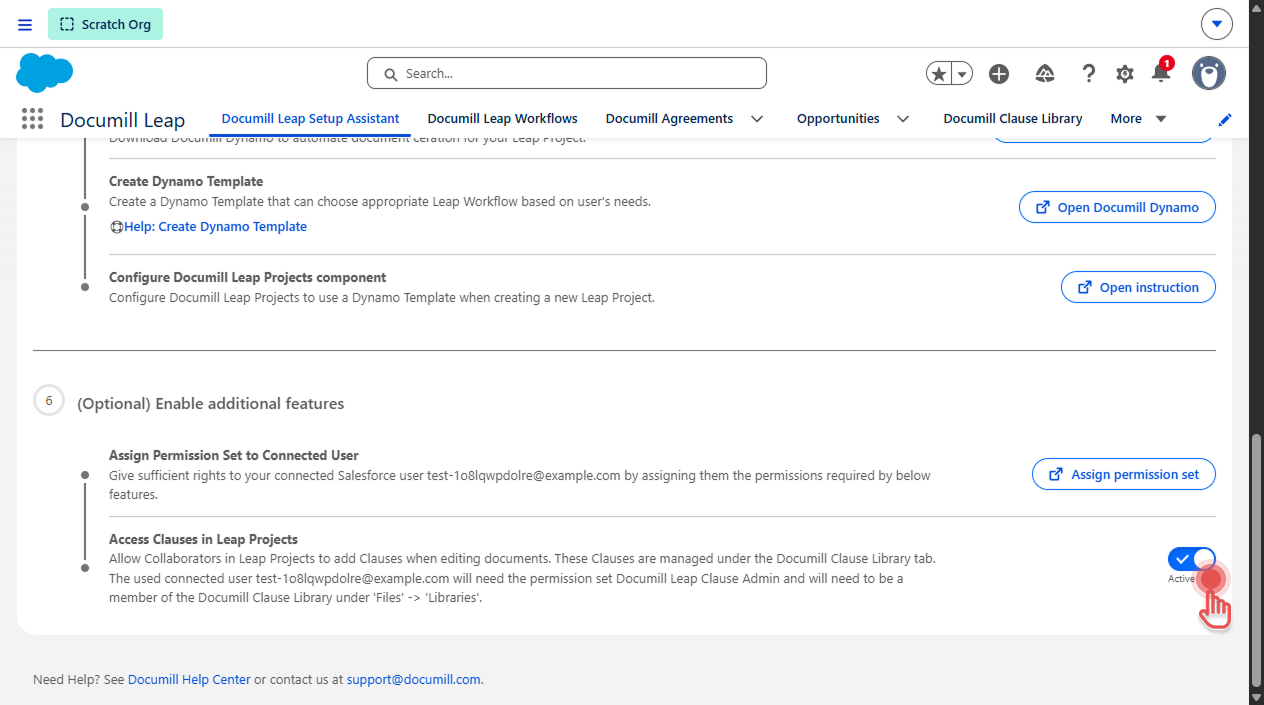Open the App Launcher grid icon
This screenshot has height=705, width=1264.
tap(32, 119)
